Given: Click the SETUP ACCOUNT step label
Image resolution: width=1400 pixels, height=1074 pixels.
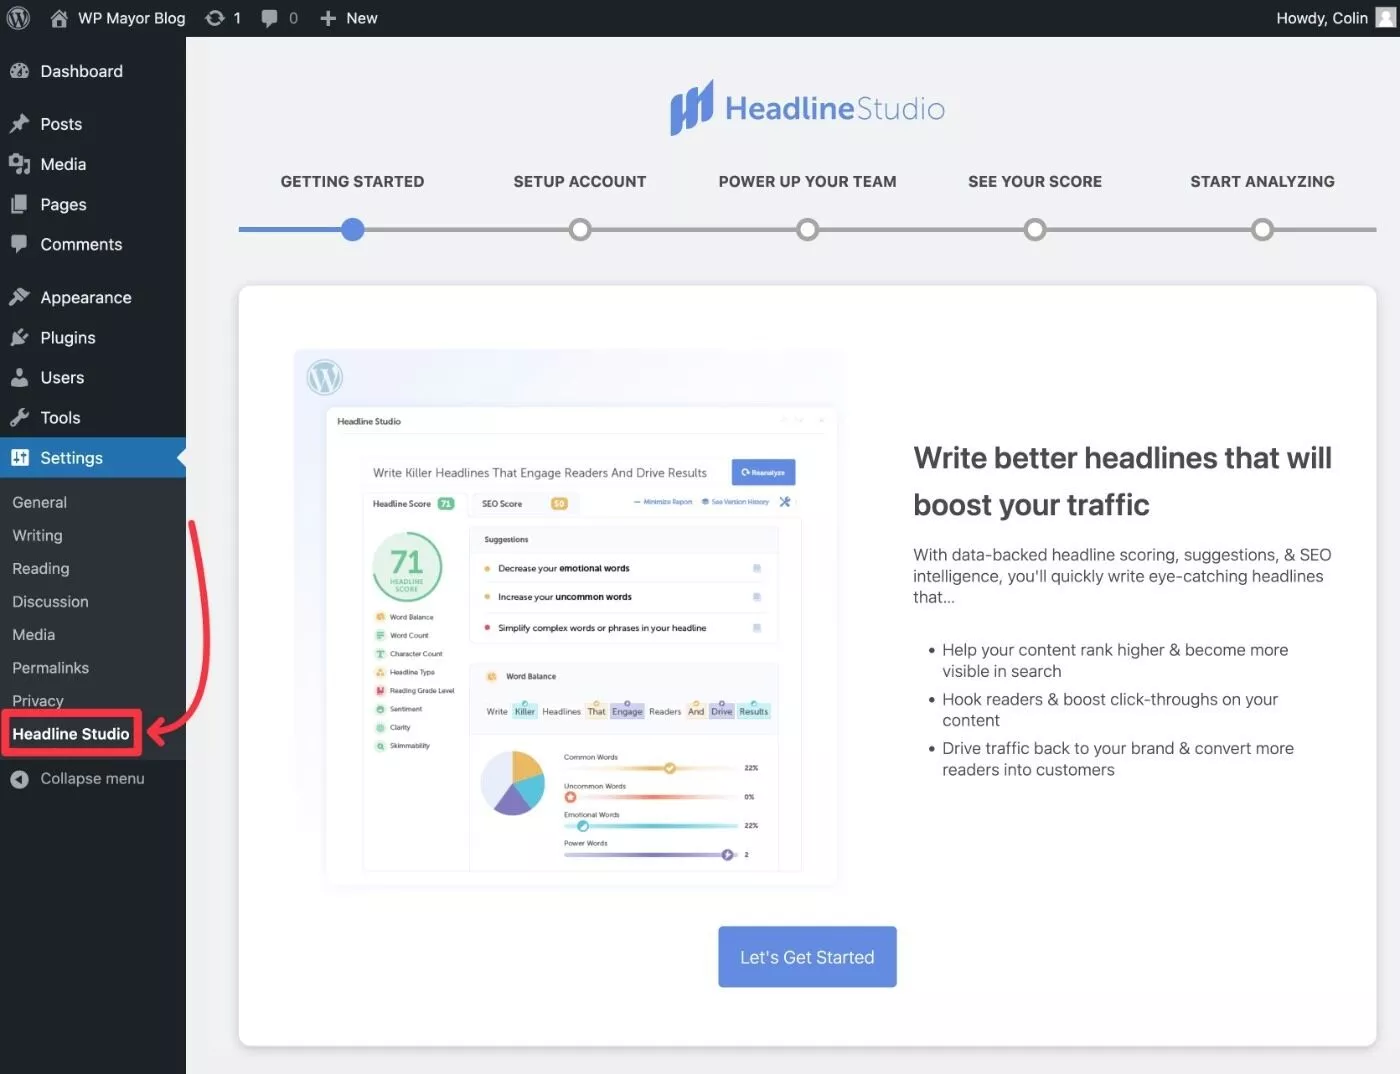Looking at the screenshot, I should (580, 181).
